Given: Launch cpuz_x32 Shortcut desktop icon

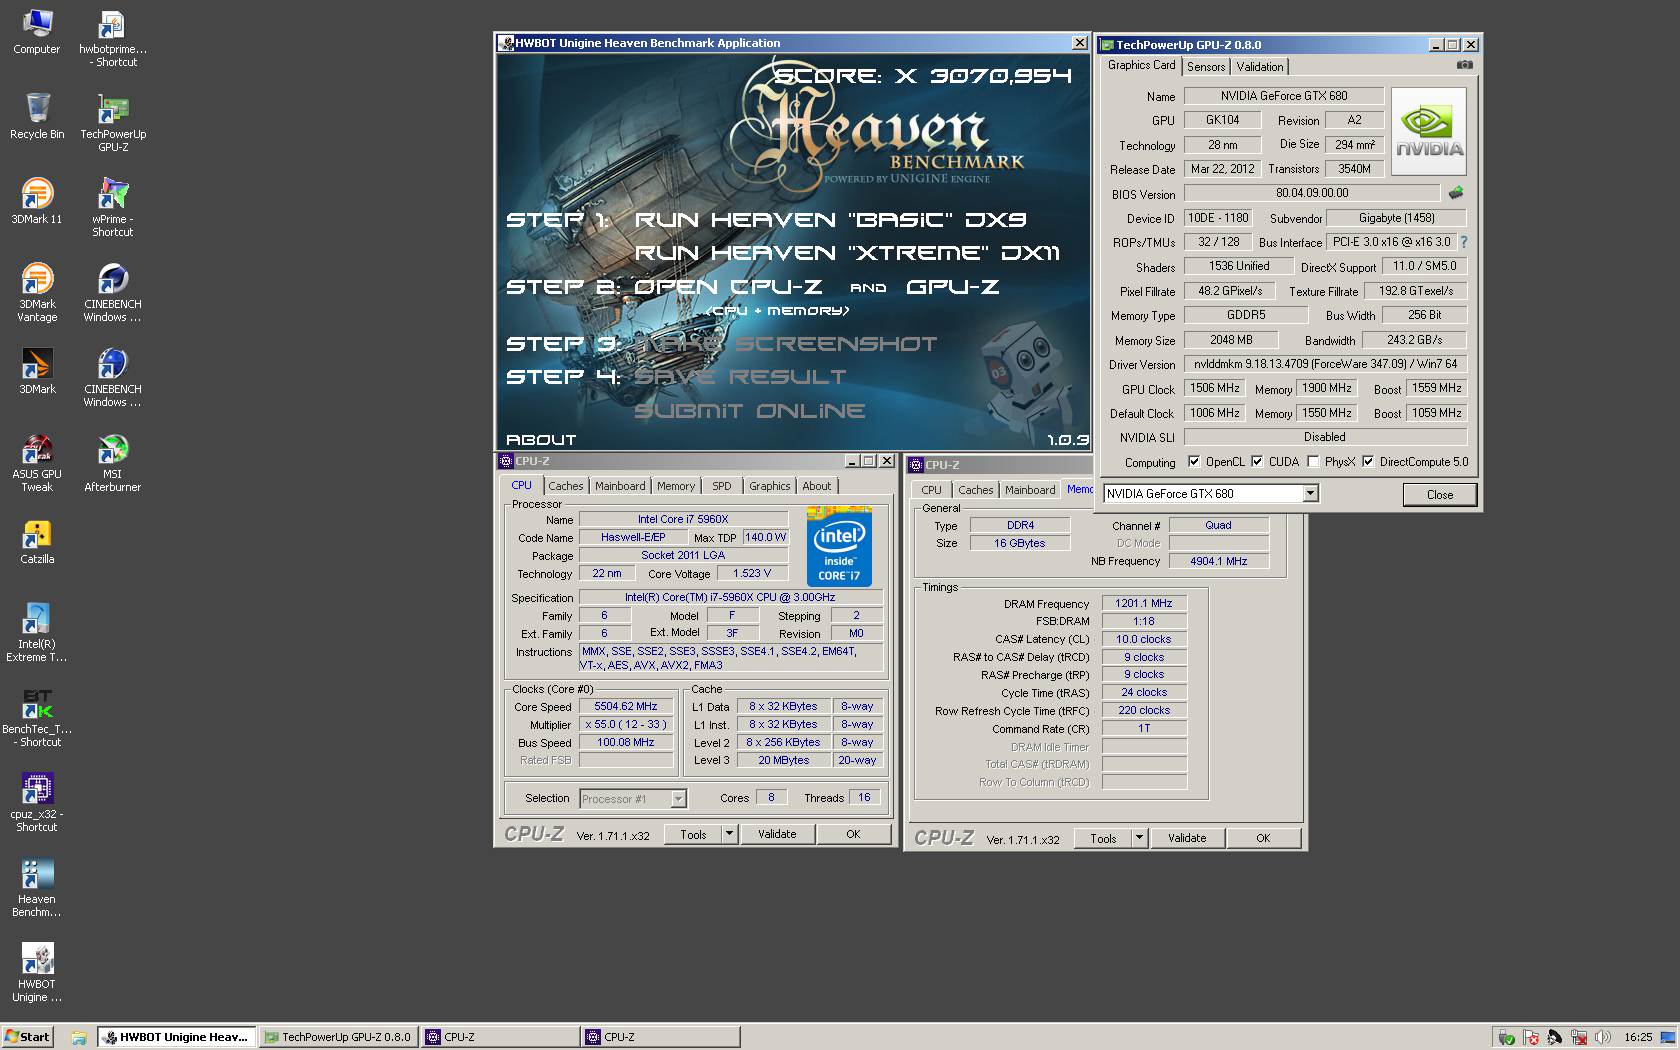Looking at the screenshot, I should click(x=37, y=804).
